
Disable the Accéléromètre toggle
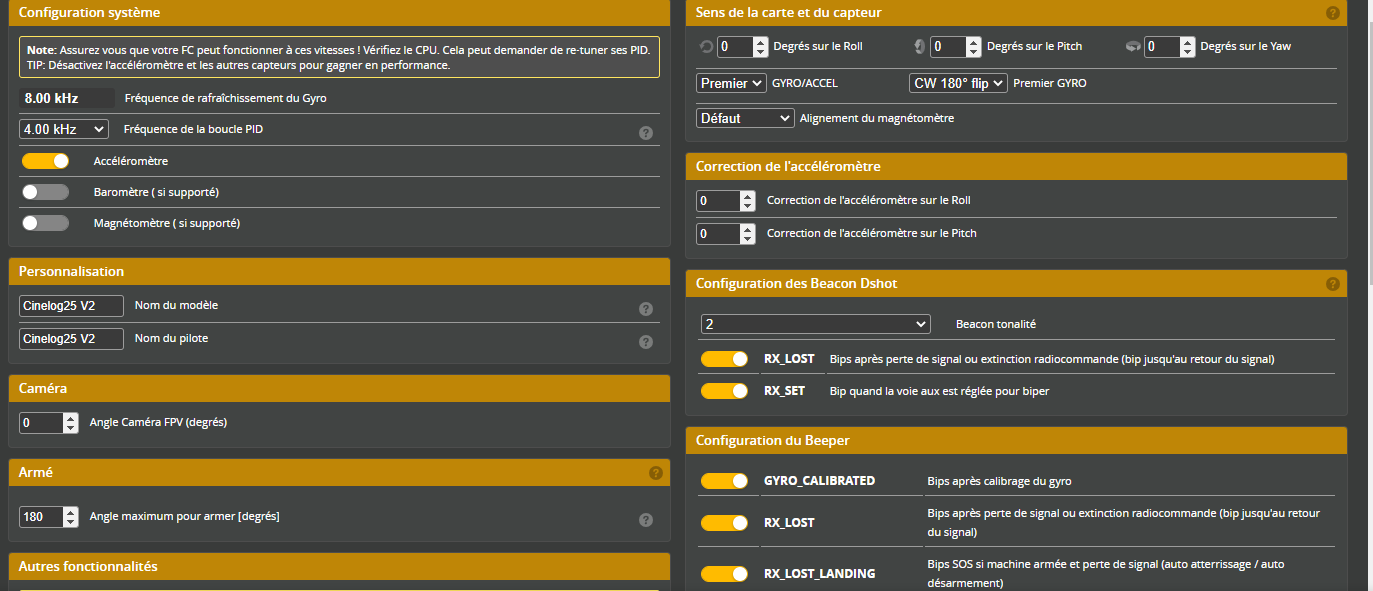[45, 161]
